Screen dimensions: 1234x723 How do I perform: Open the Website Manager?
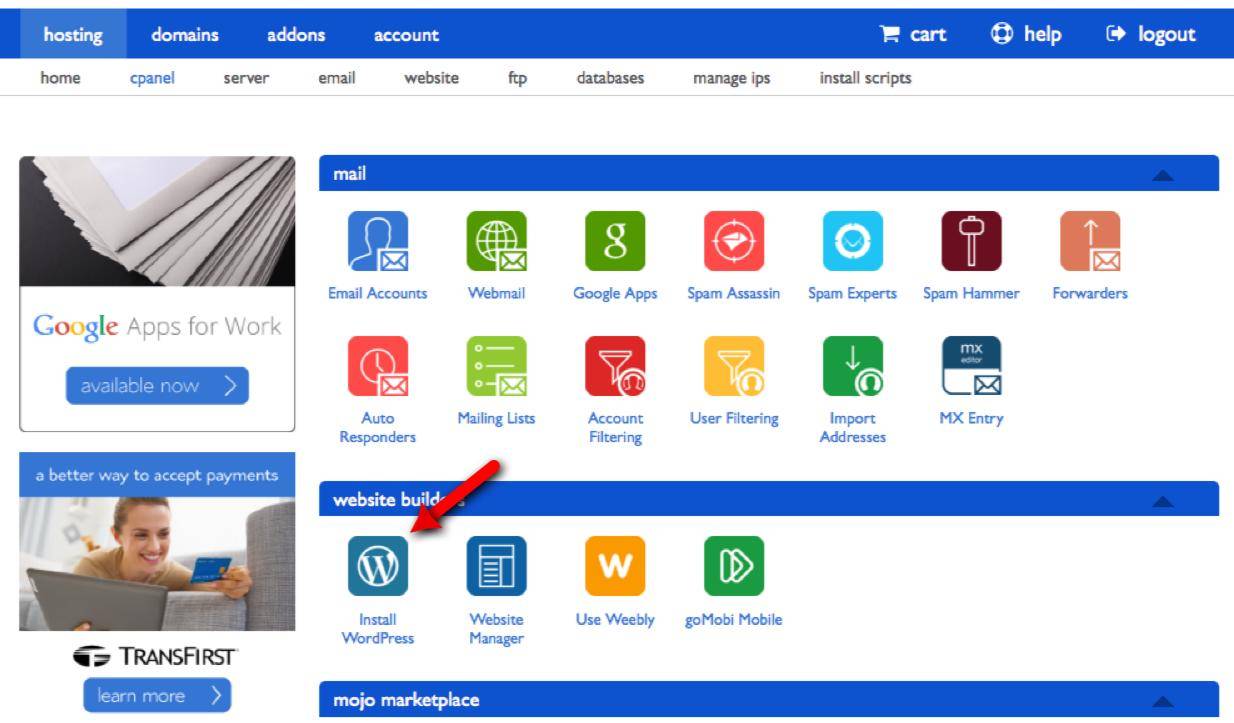click(496, 564)
